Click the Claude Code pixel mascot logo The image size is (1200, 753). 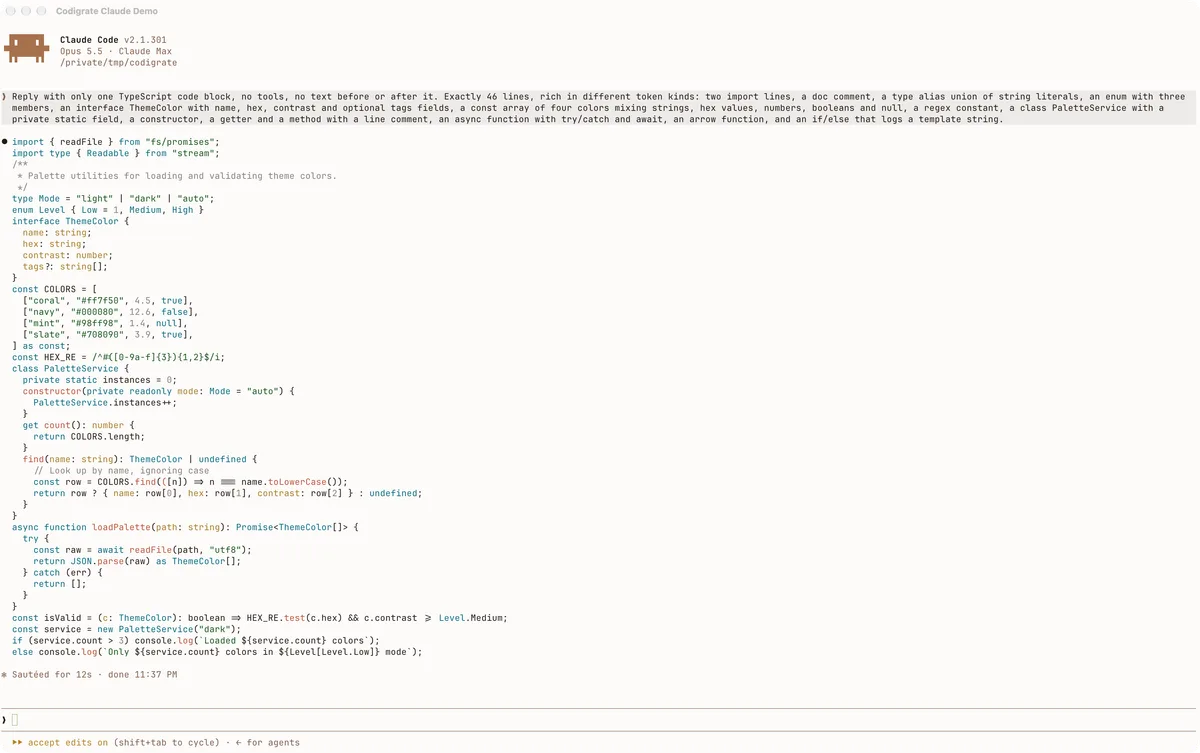[27, 50]
